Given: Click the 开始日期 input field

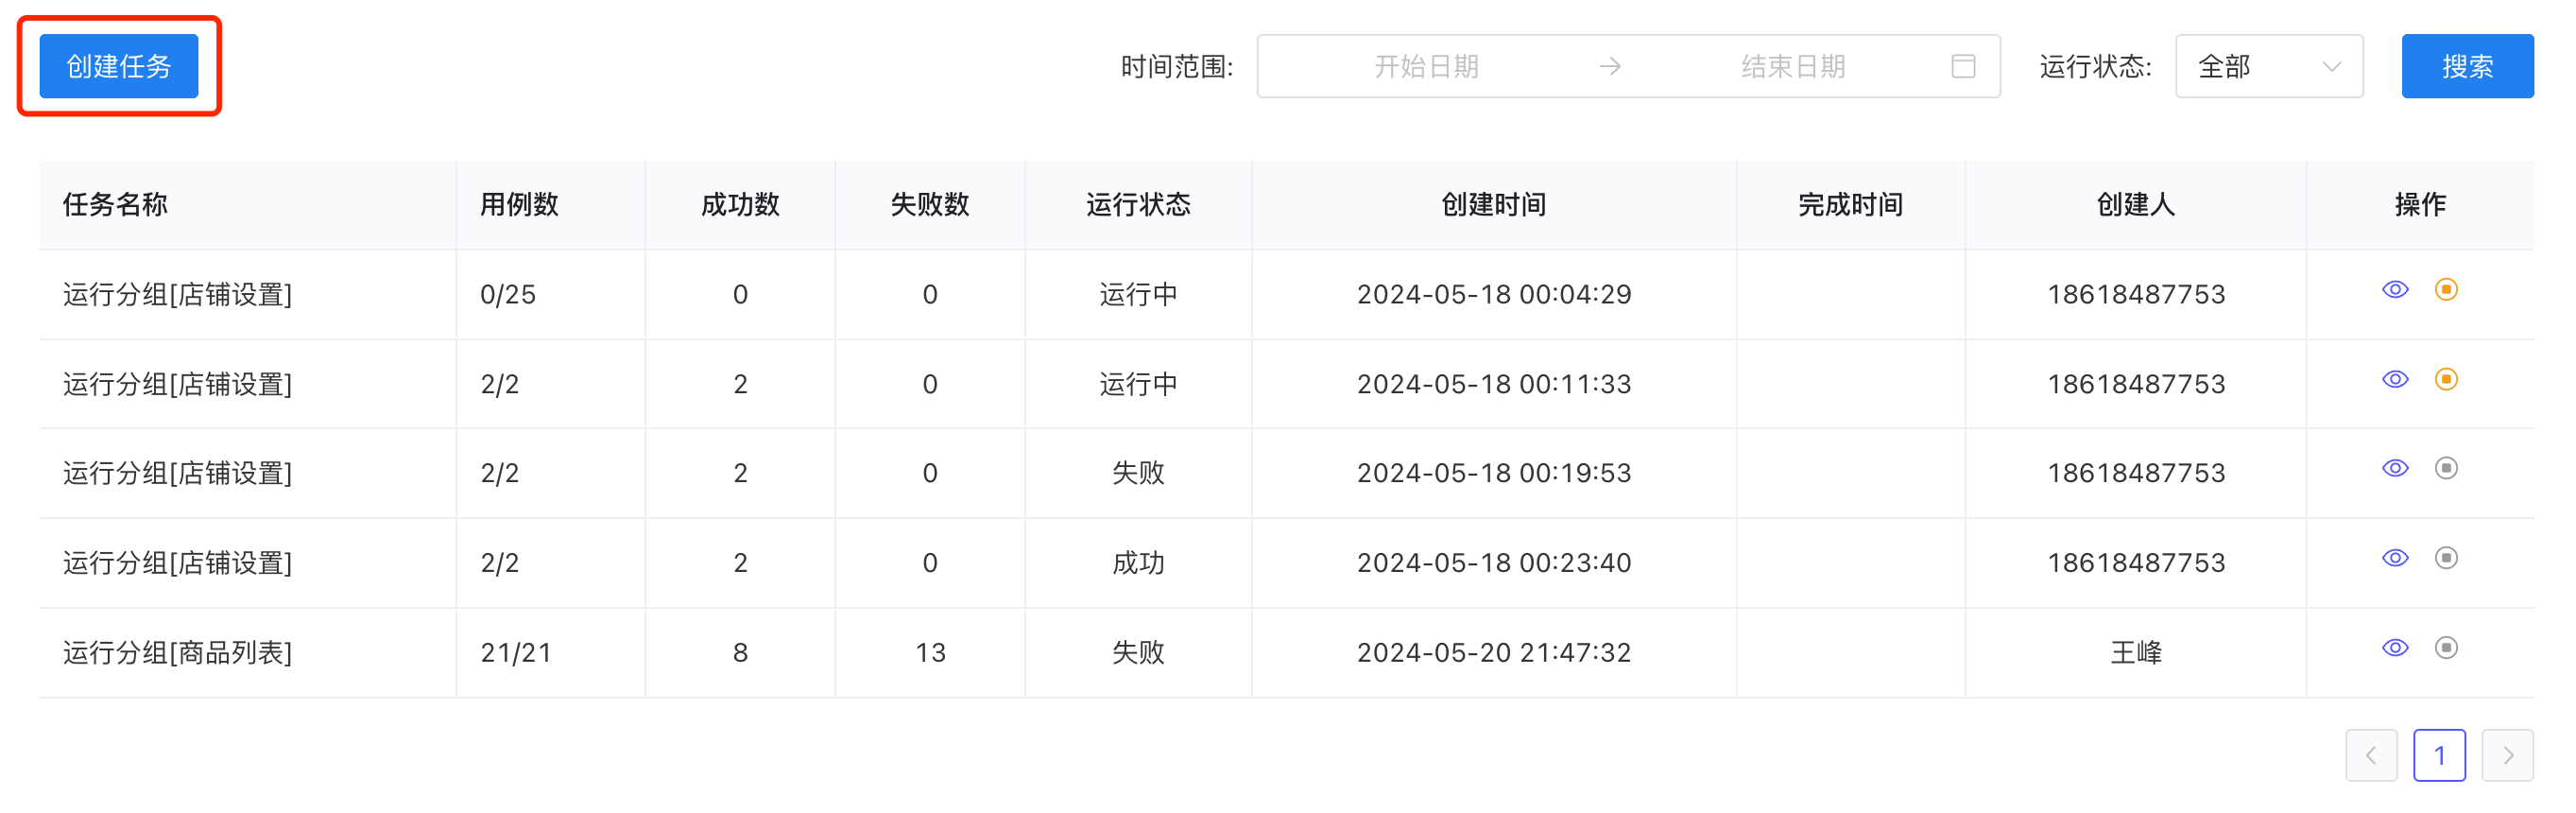Looking at the screenshot, I should 1425,67.
